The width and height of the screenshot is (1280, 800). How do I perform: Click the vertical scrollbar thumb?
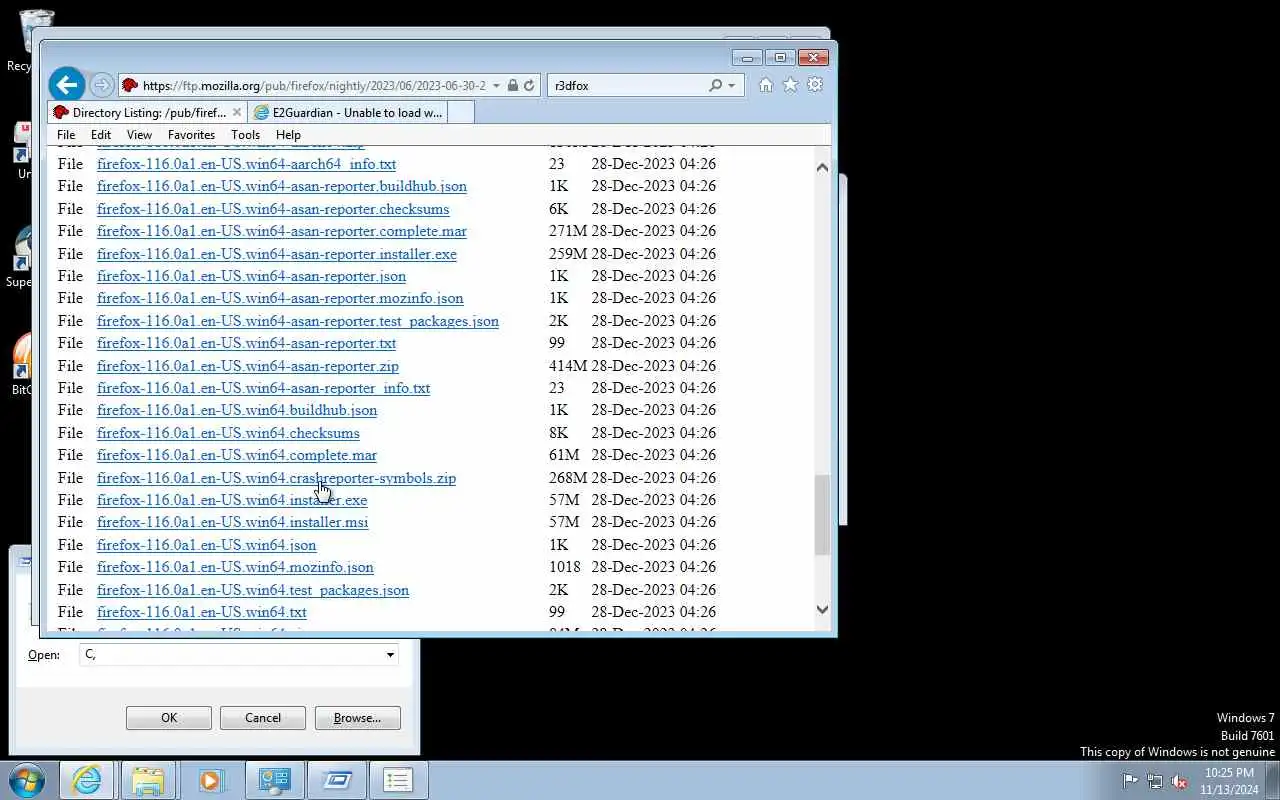tap(822, 515)
